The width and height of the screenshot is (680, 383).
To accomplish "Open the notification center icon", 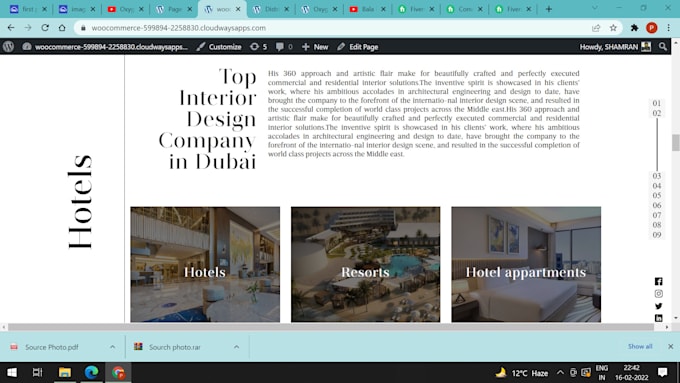I will [x=663, y=372].
